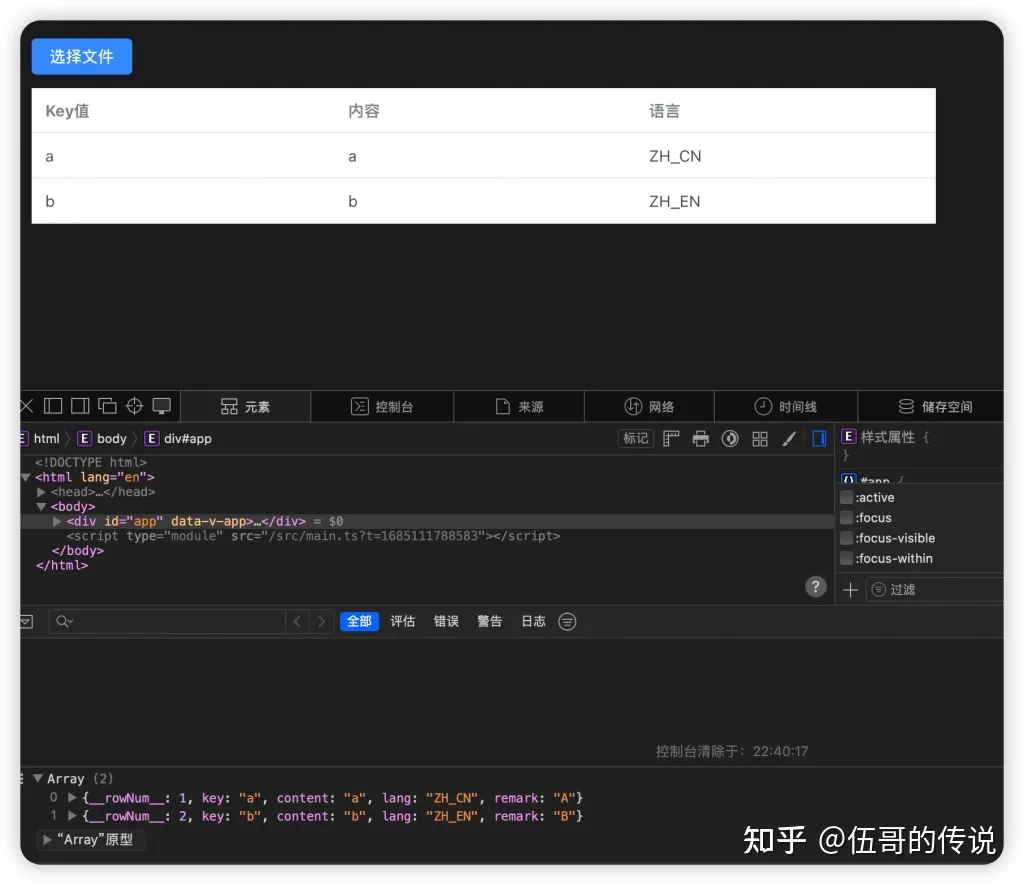Toggle the right sidebar panel icon
This screenshot has height=885, width=1024.
click(820, 438)
